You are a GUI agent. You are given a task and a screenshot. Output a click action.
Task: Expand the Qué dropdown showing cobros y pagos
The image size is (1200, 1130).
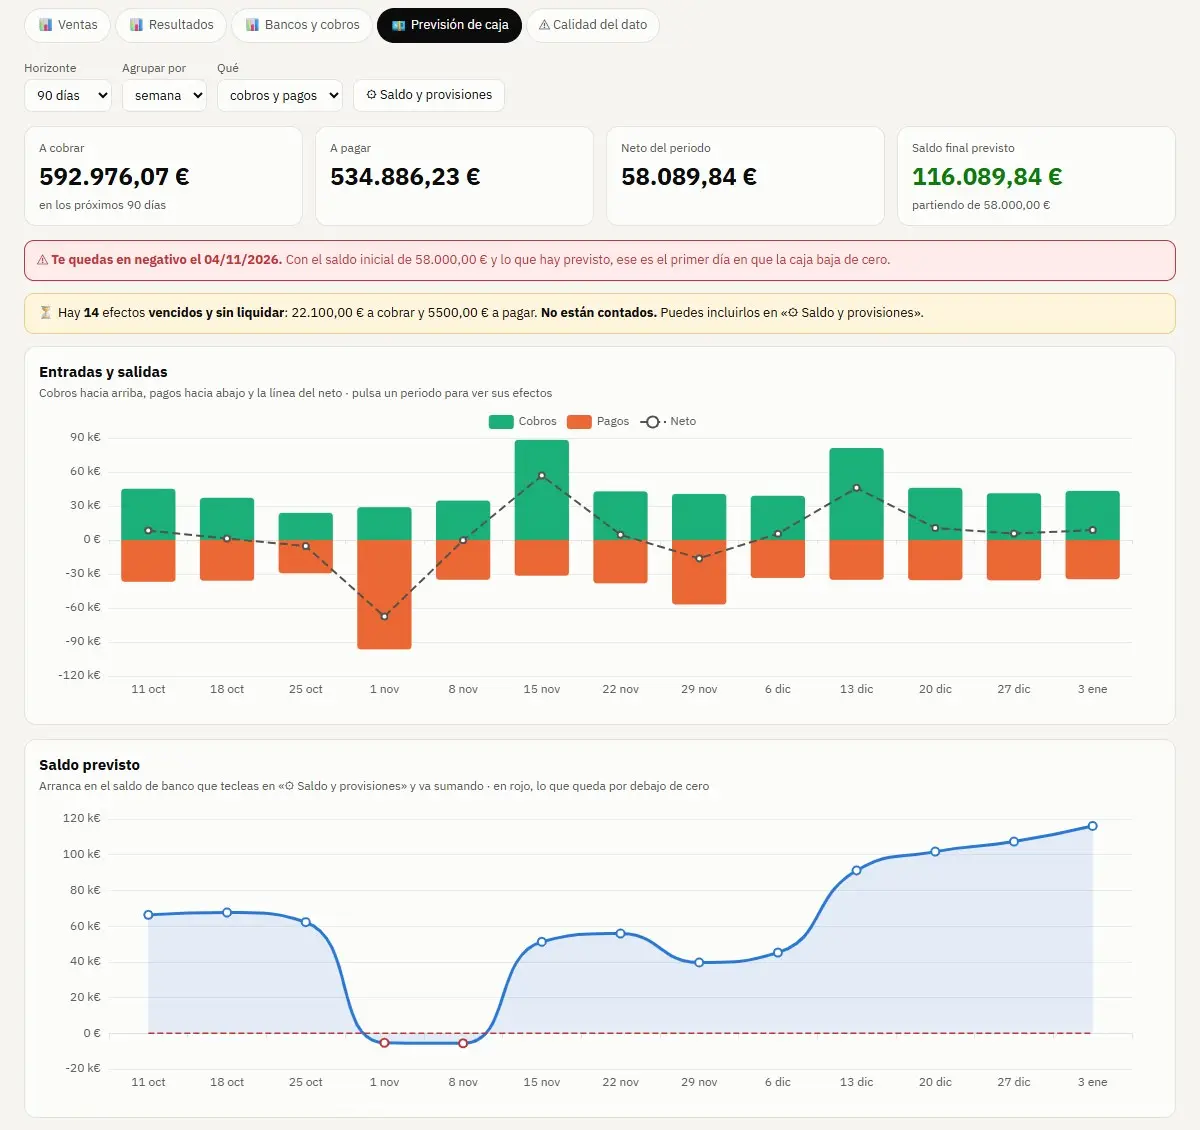click(280, 95)
